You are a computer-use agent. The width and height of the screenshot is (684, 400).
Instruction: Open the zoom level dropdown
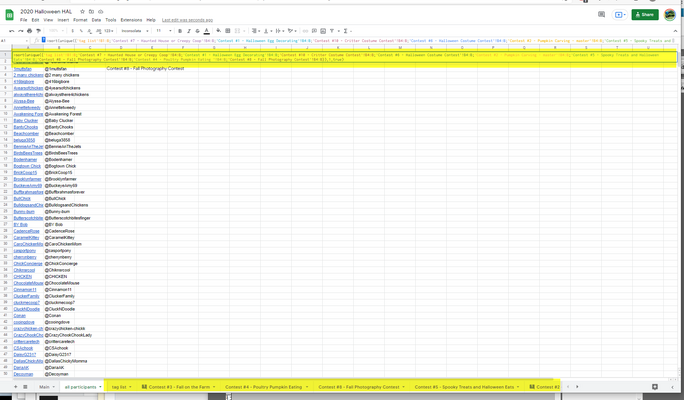pos(55,31)
